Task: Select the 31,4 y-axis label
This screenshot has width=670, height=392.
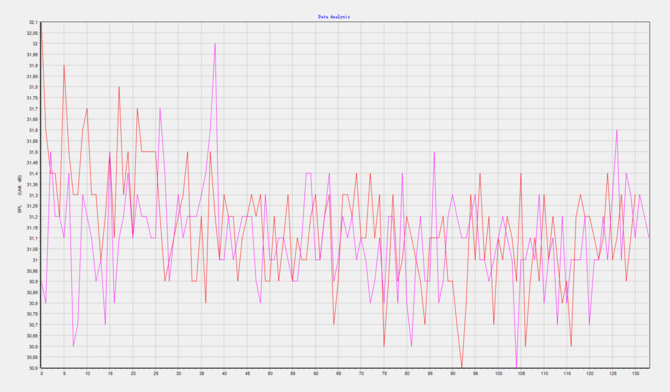Action: 33,174
